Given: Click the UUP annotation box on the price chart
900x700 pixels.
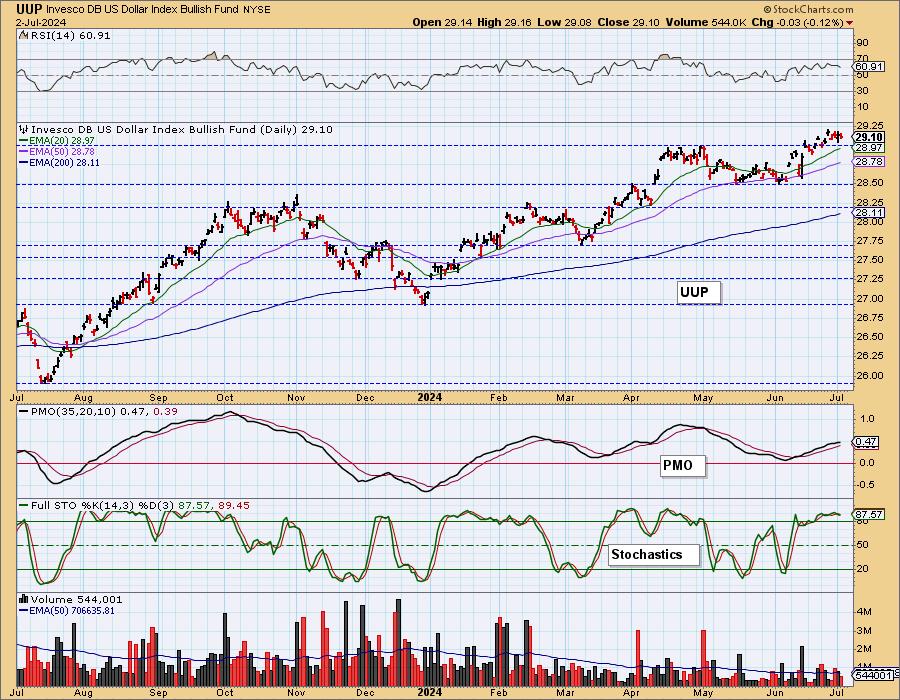Looking at the screenshot, I should 698,292.
